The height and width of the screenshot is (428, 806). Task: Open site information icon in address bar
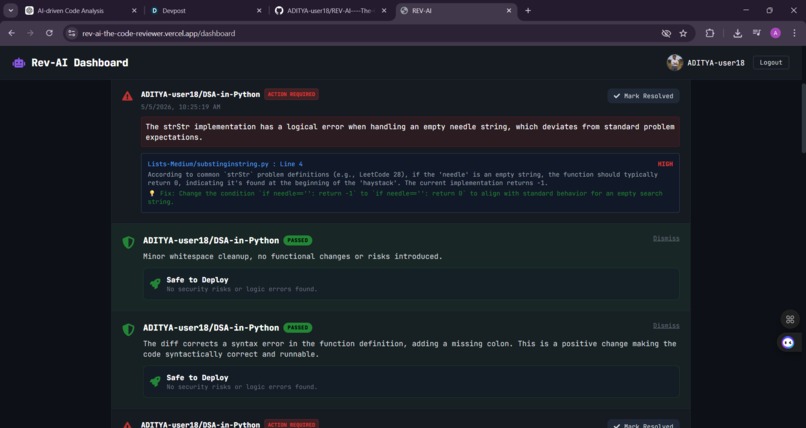72,33
